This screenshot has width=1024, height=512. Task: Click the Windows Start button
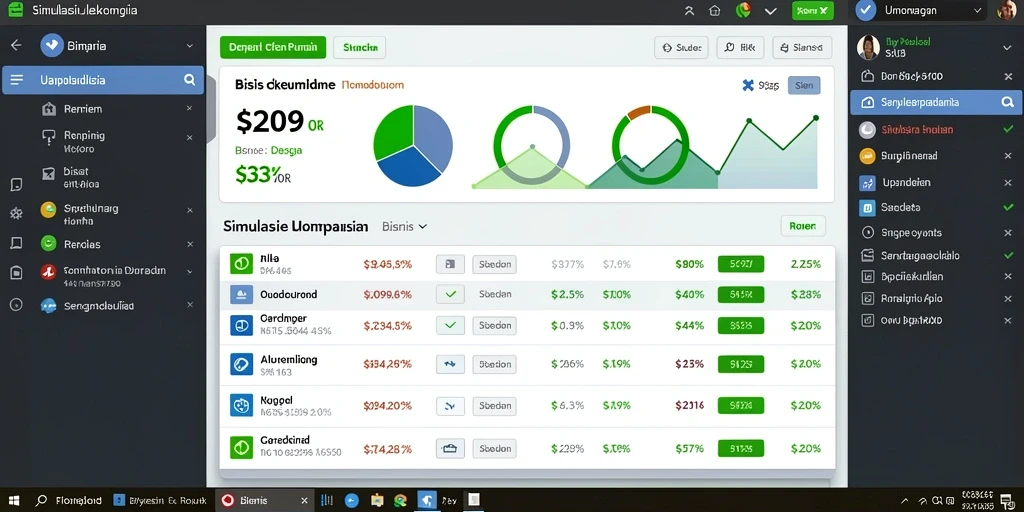click(x=14, y=500)
